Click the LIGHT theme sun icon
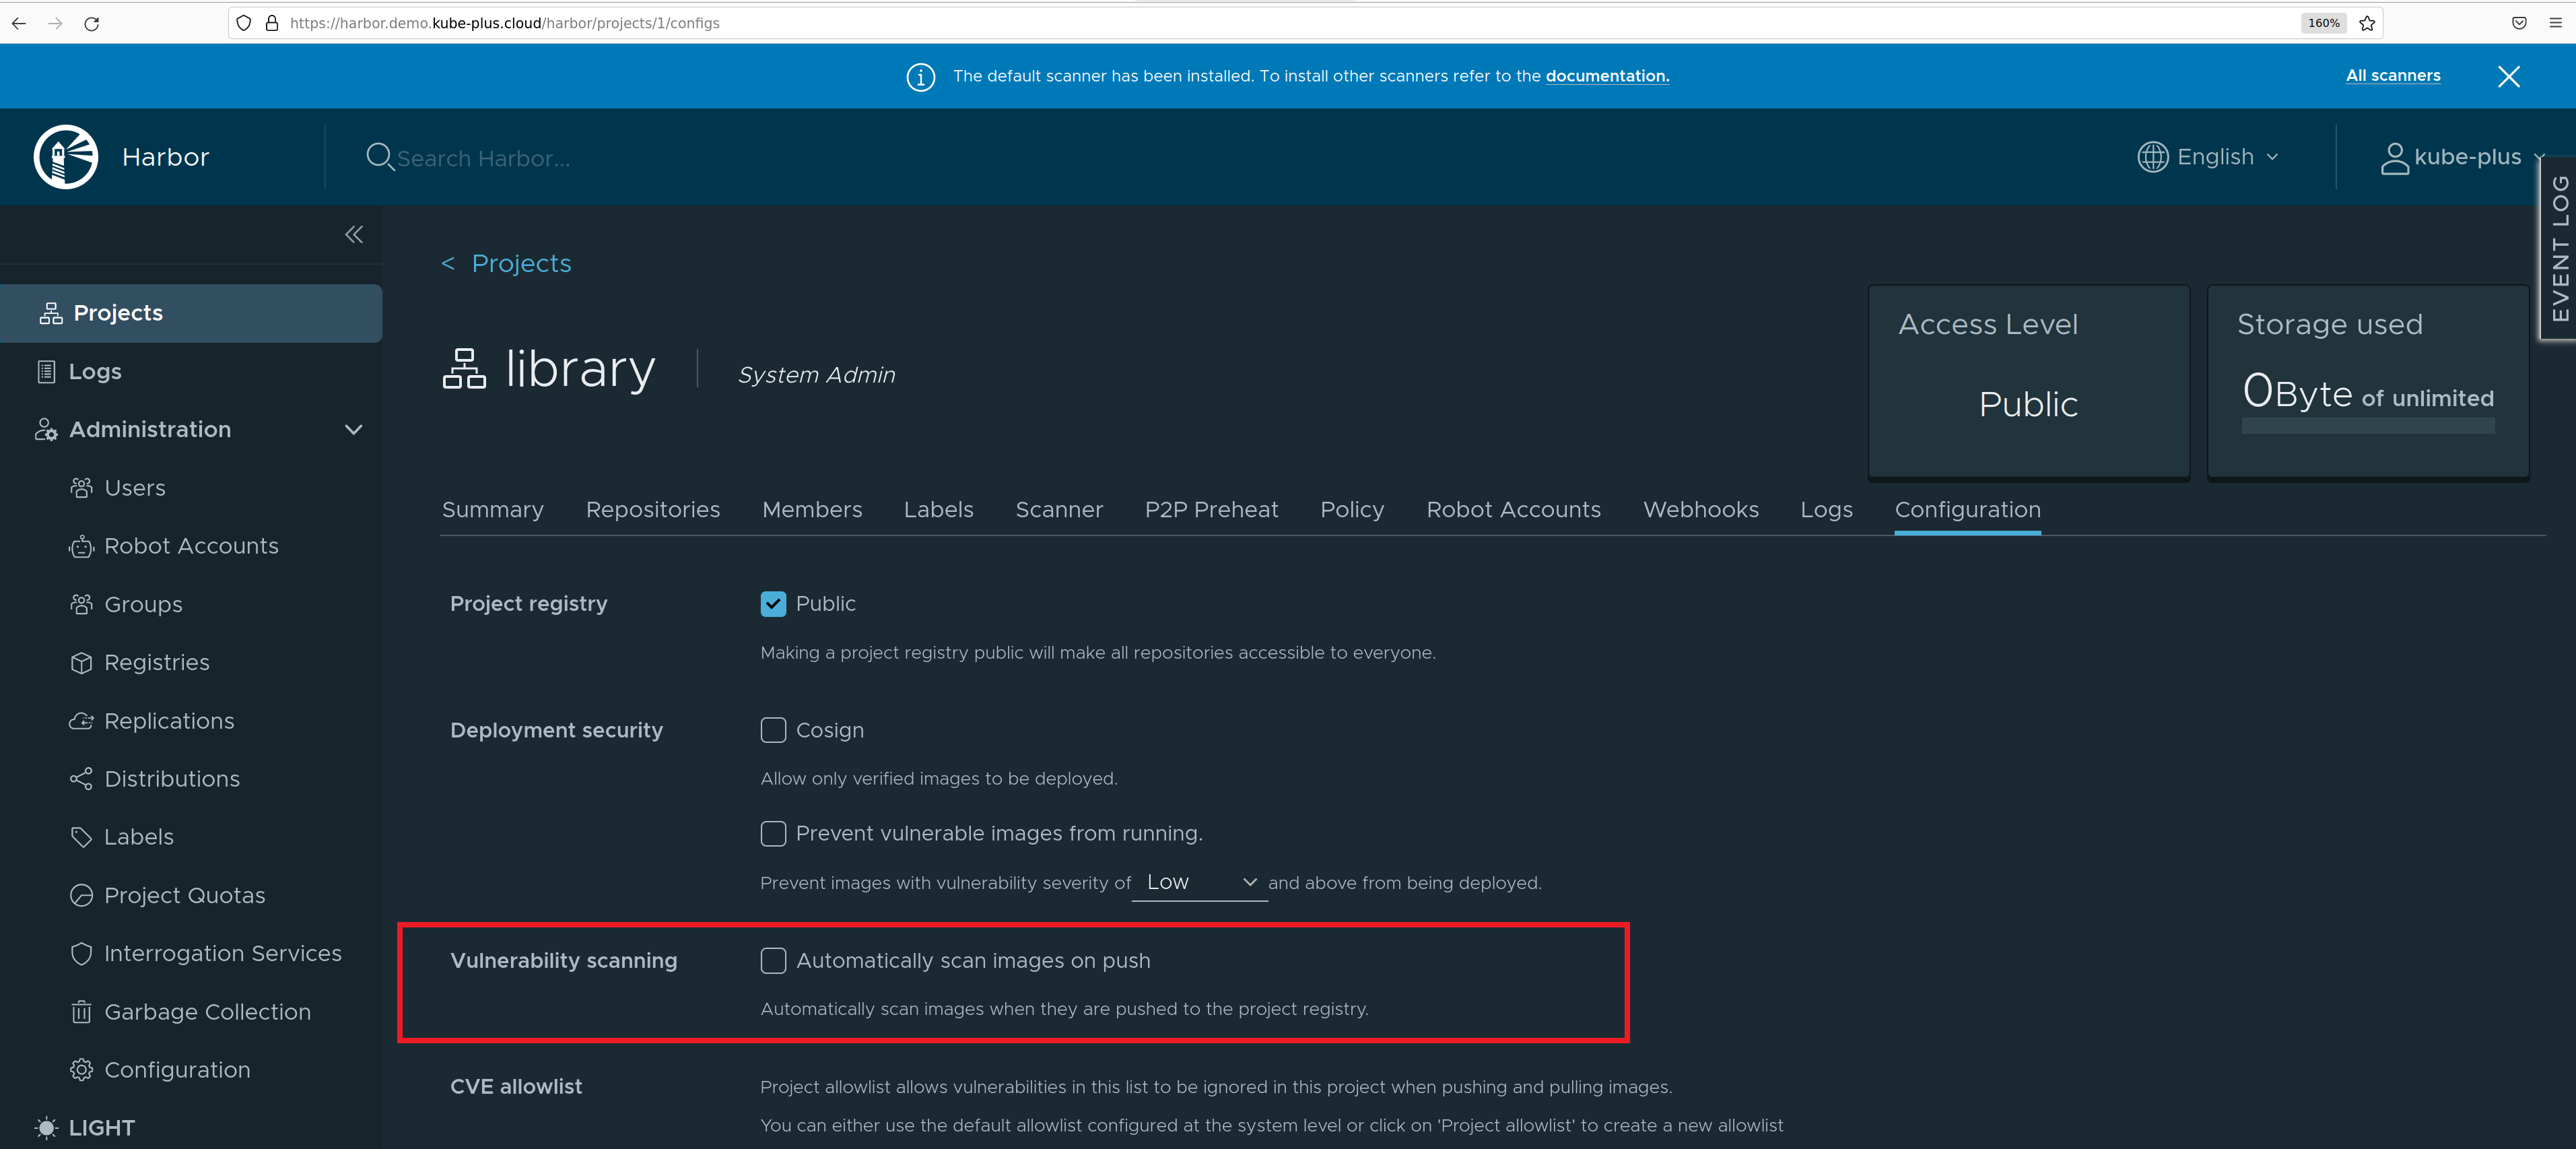Image resolution: width=2576 pixels, height=1149 pixels. click(46, 1128)
